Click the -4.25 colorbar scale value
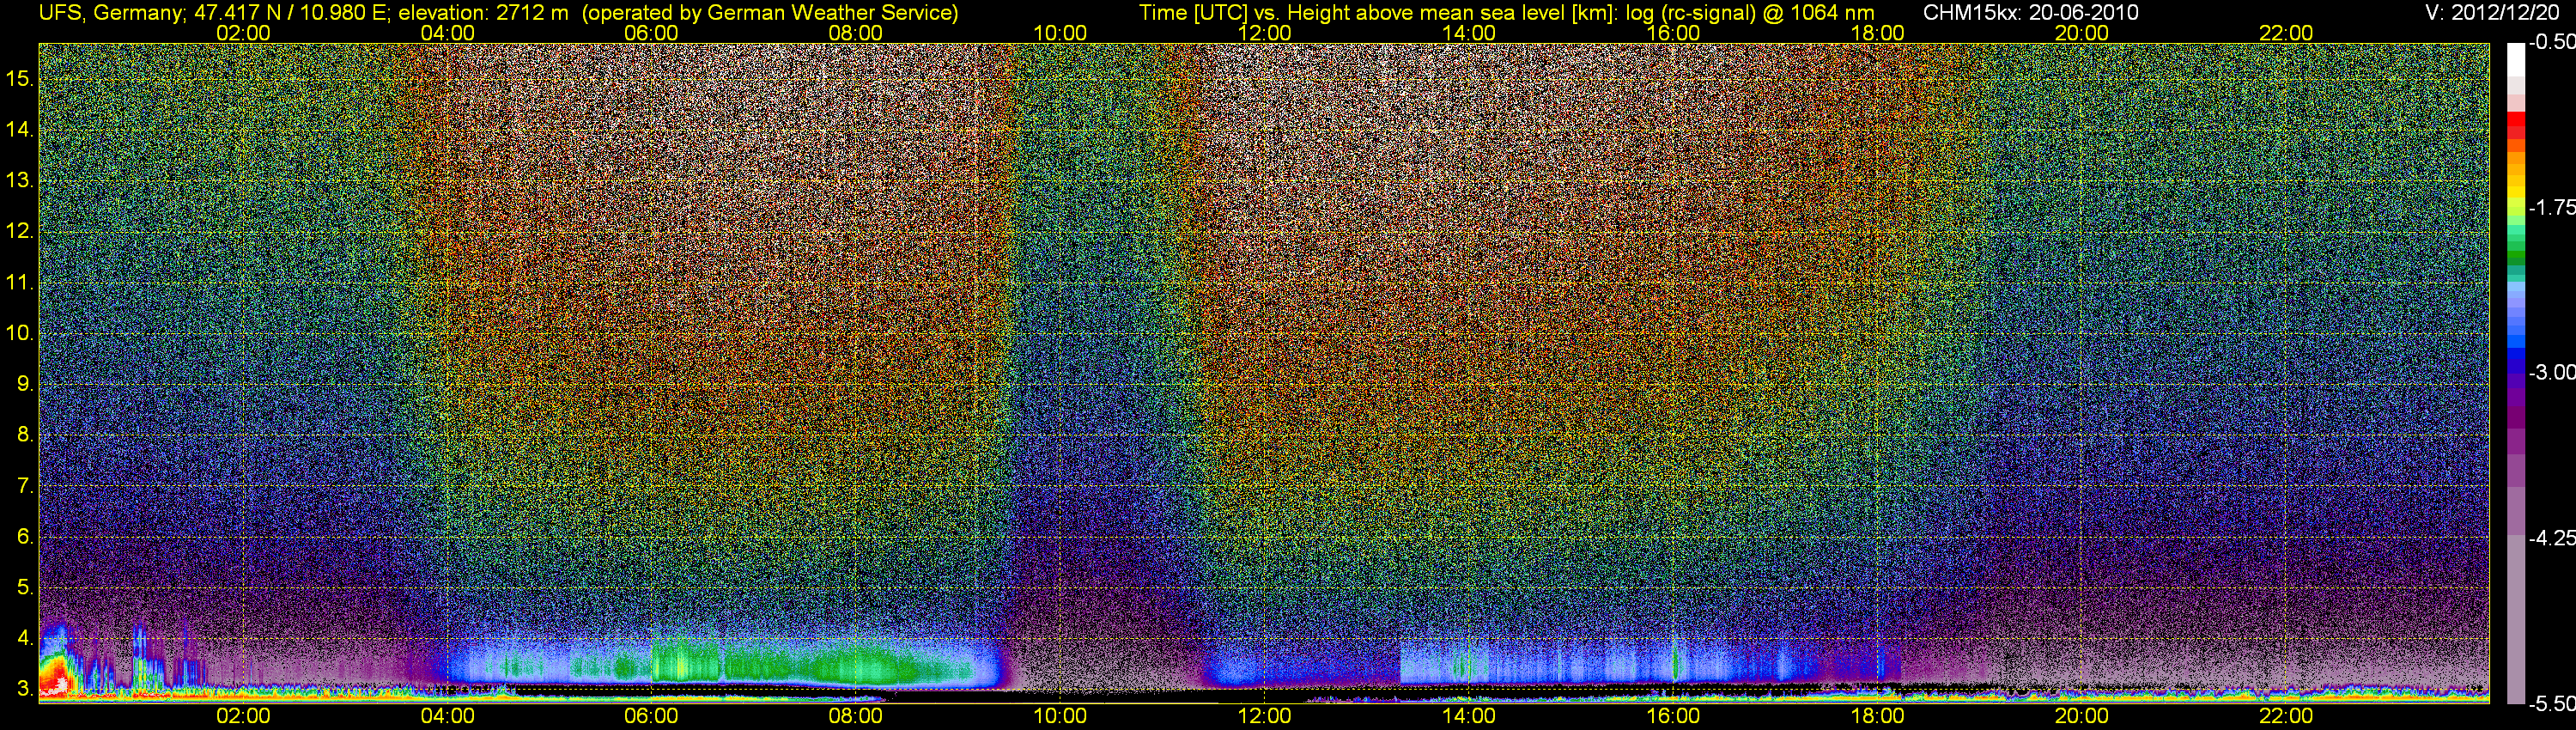This screenshot has height=730, width=2576. [2552, 537]
